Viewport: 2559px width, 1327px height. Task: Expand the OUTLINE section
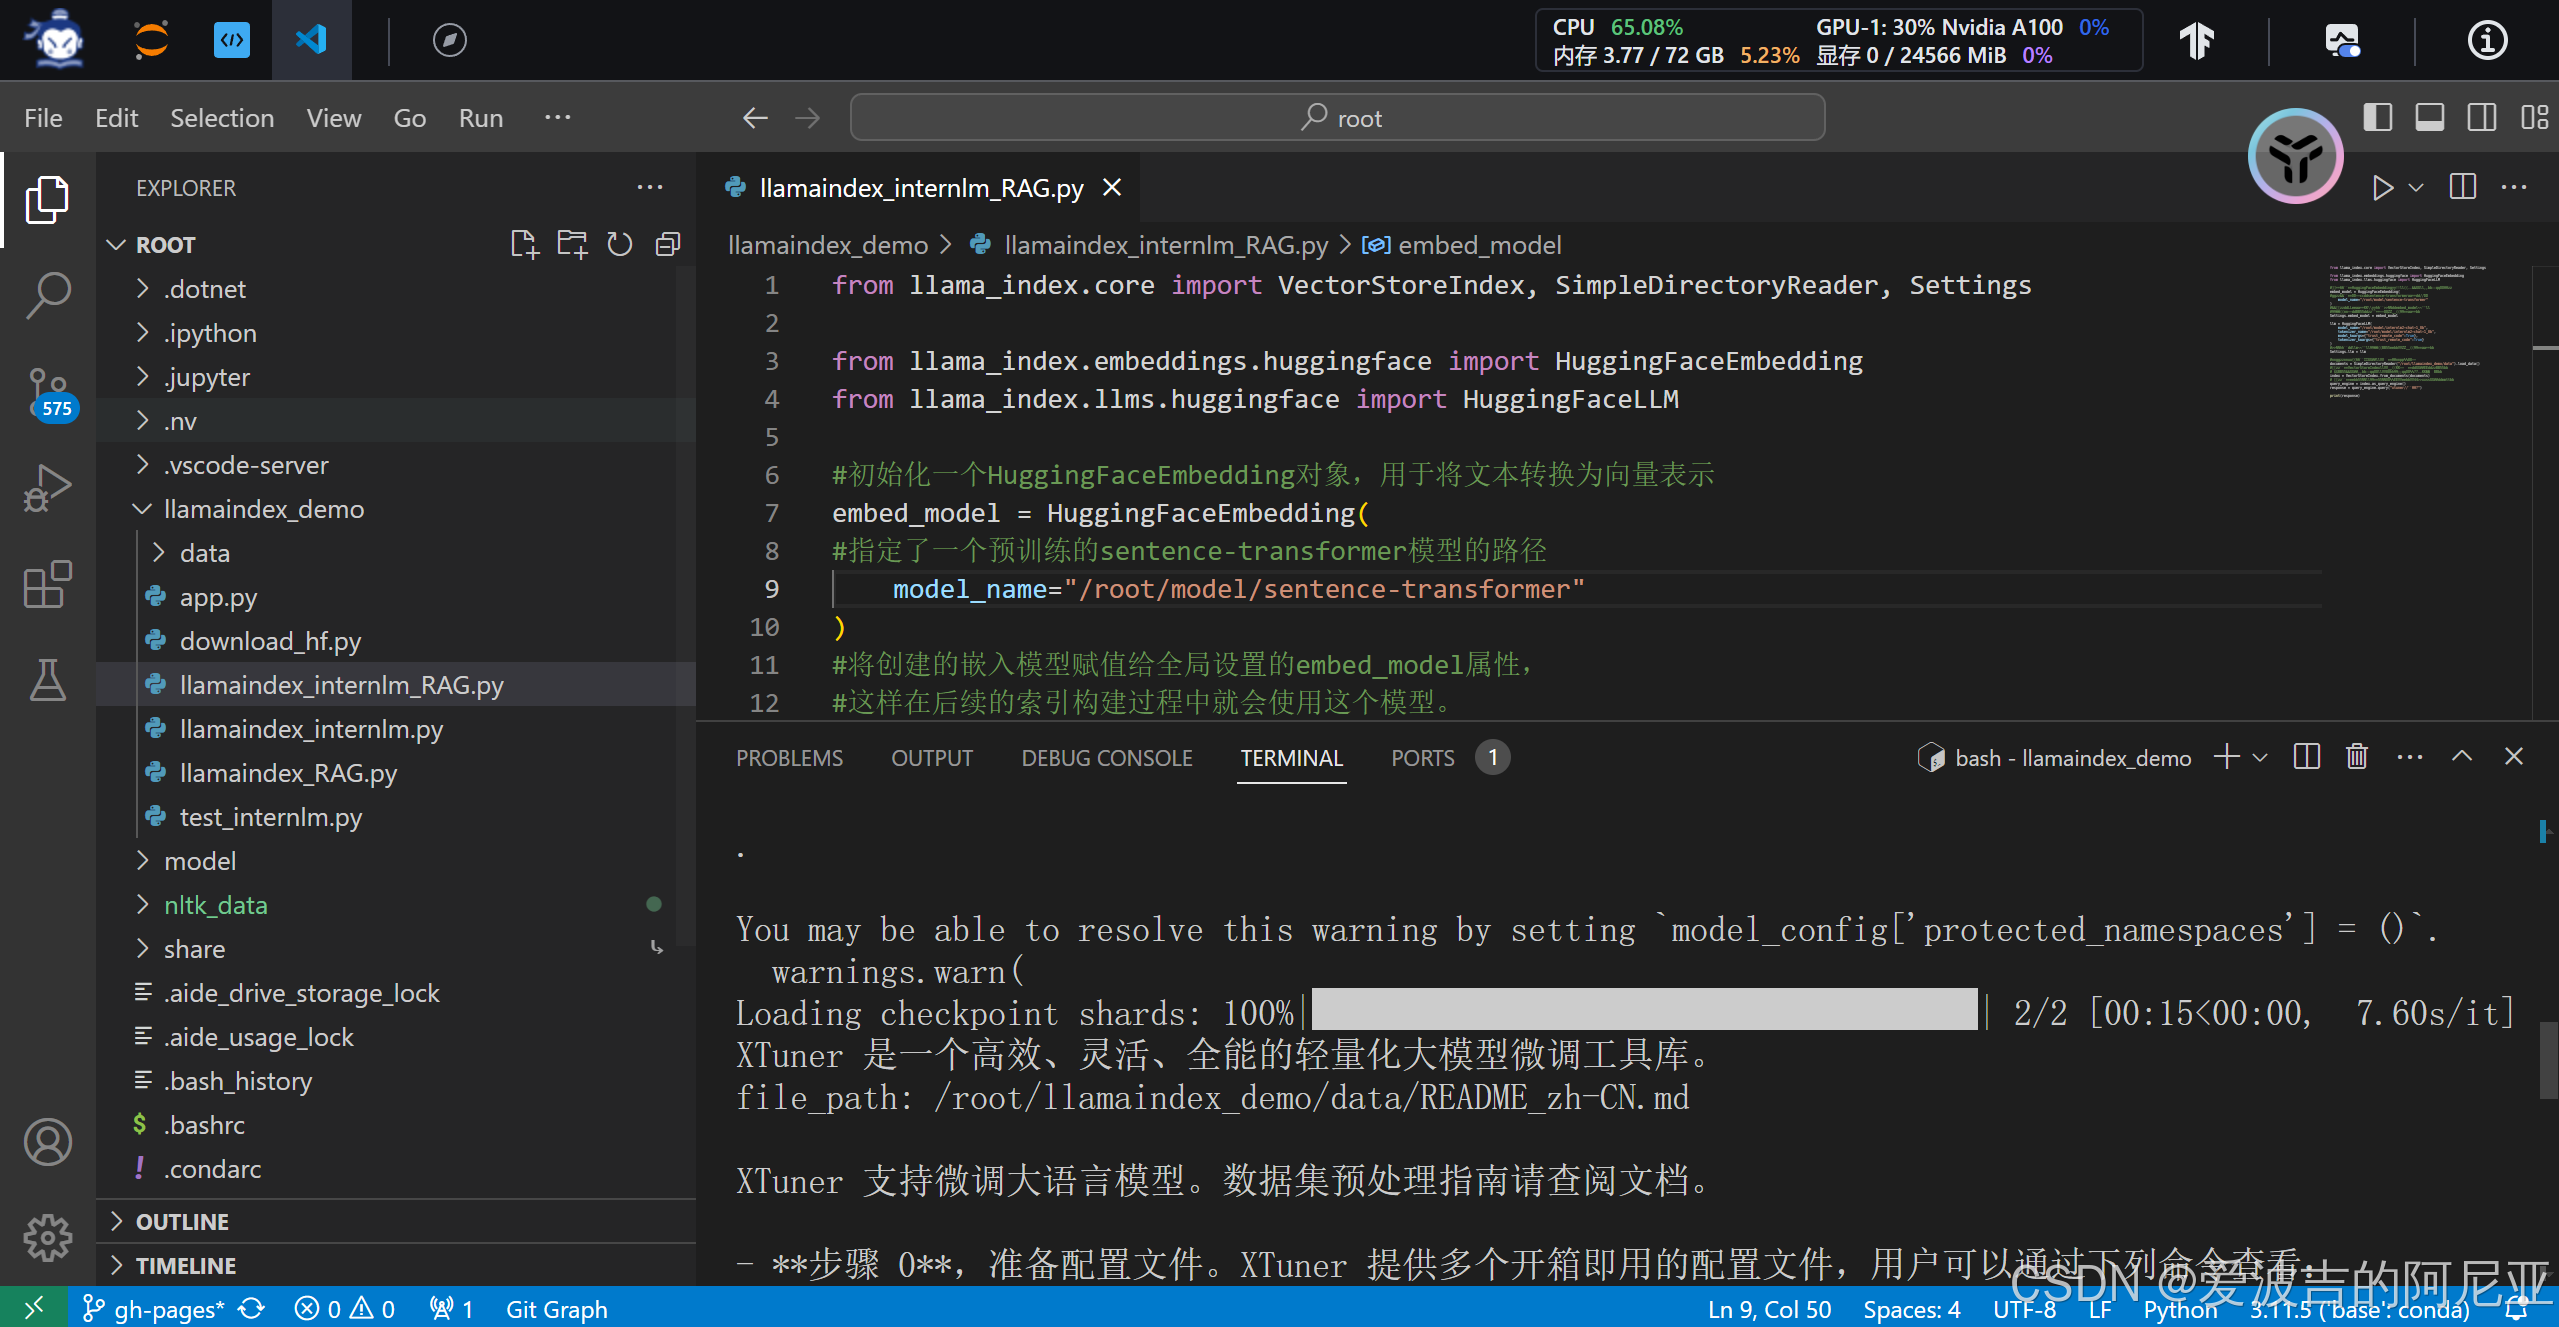(x=182, y=1221)
